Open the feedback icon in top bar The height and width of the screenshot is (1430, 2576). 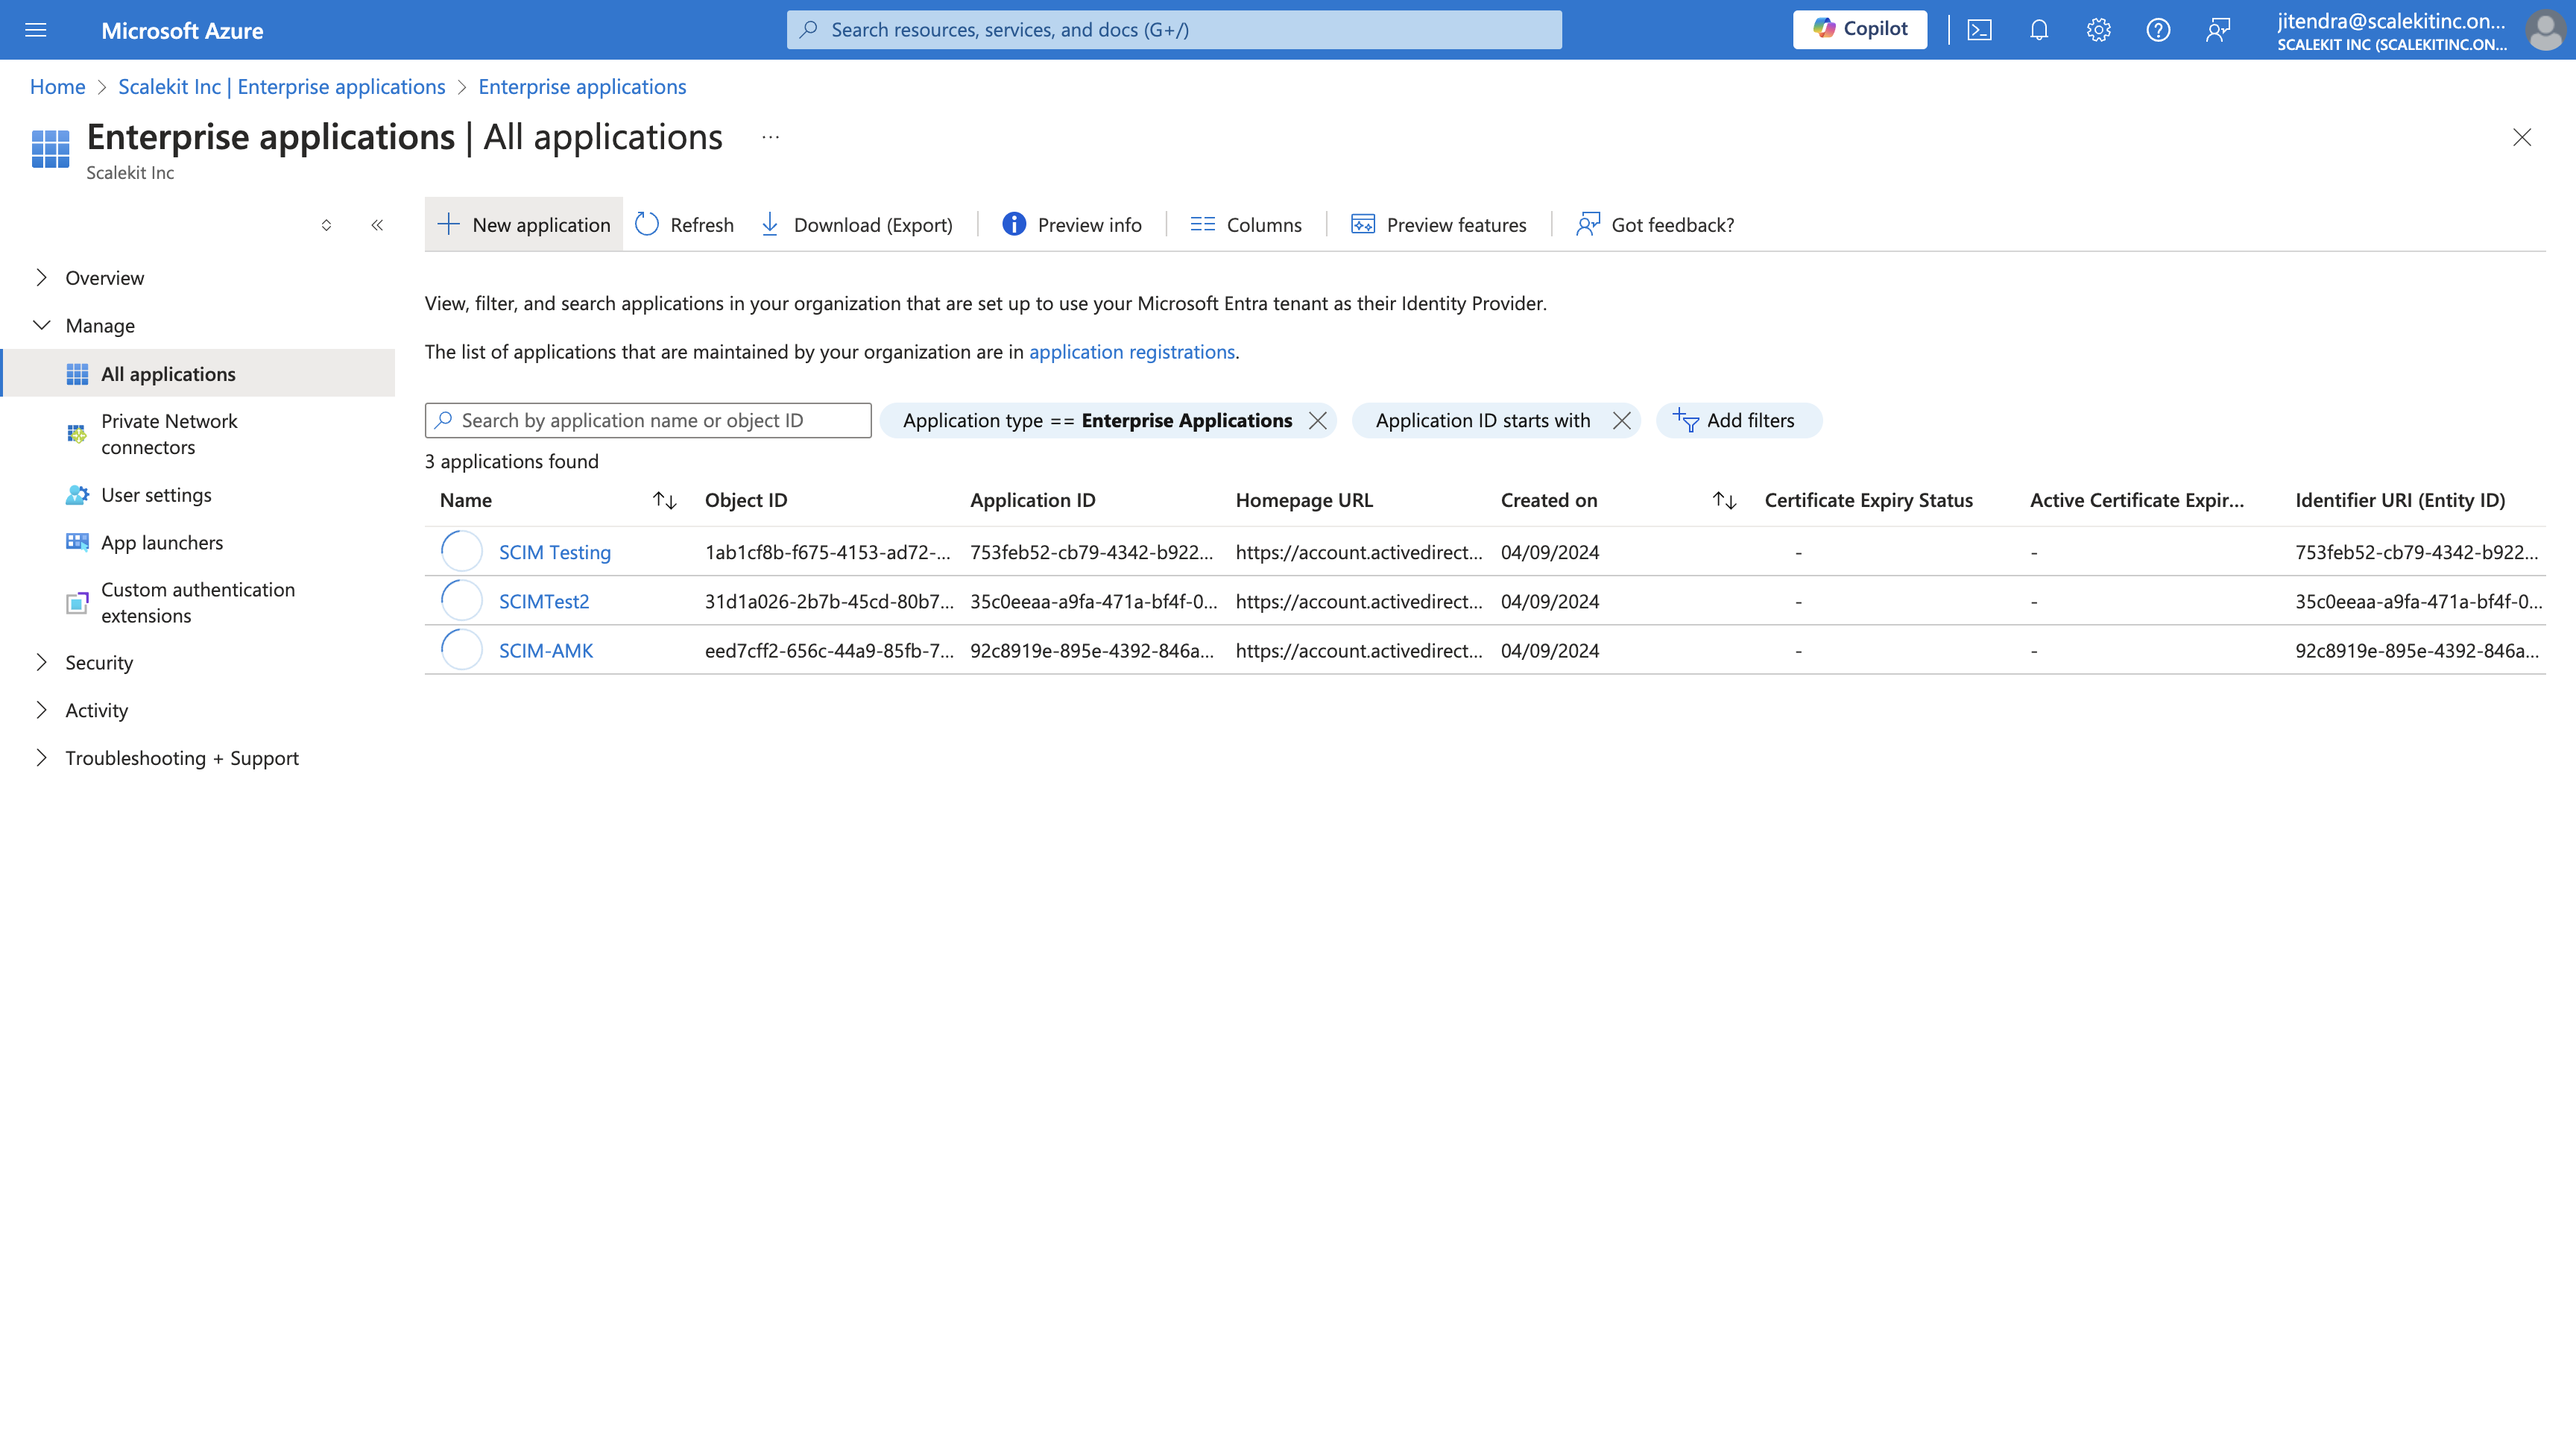2218,30
